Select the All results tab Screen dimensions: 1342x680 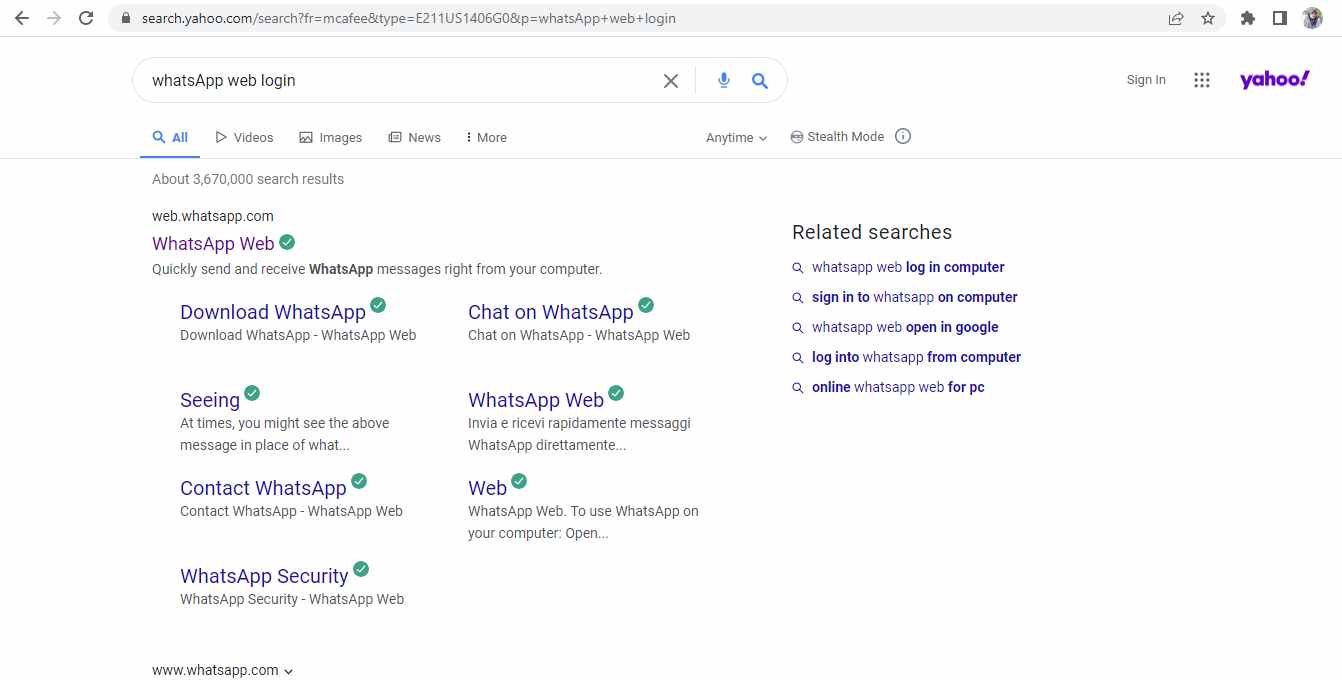point(170,138)
